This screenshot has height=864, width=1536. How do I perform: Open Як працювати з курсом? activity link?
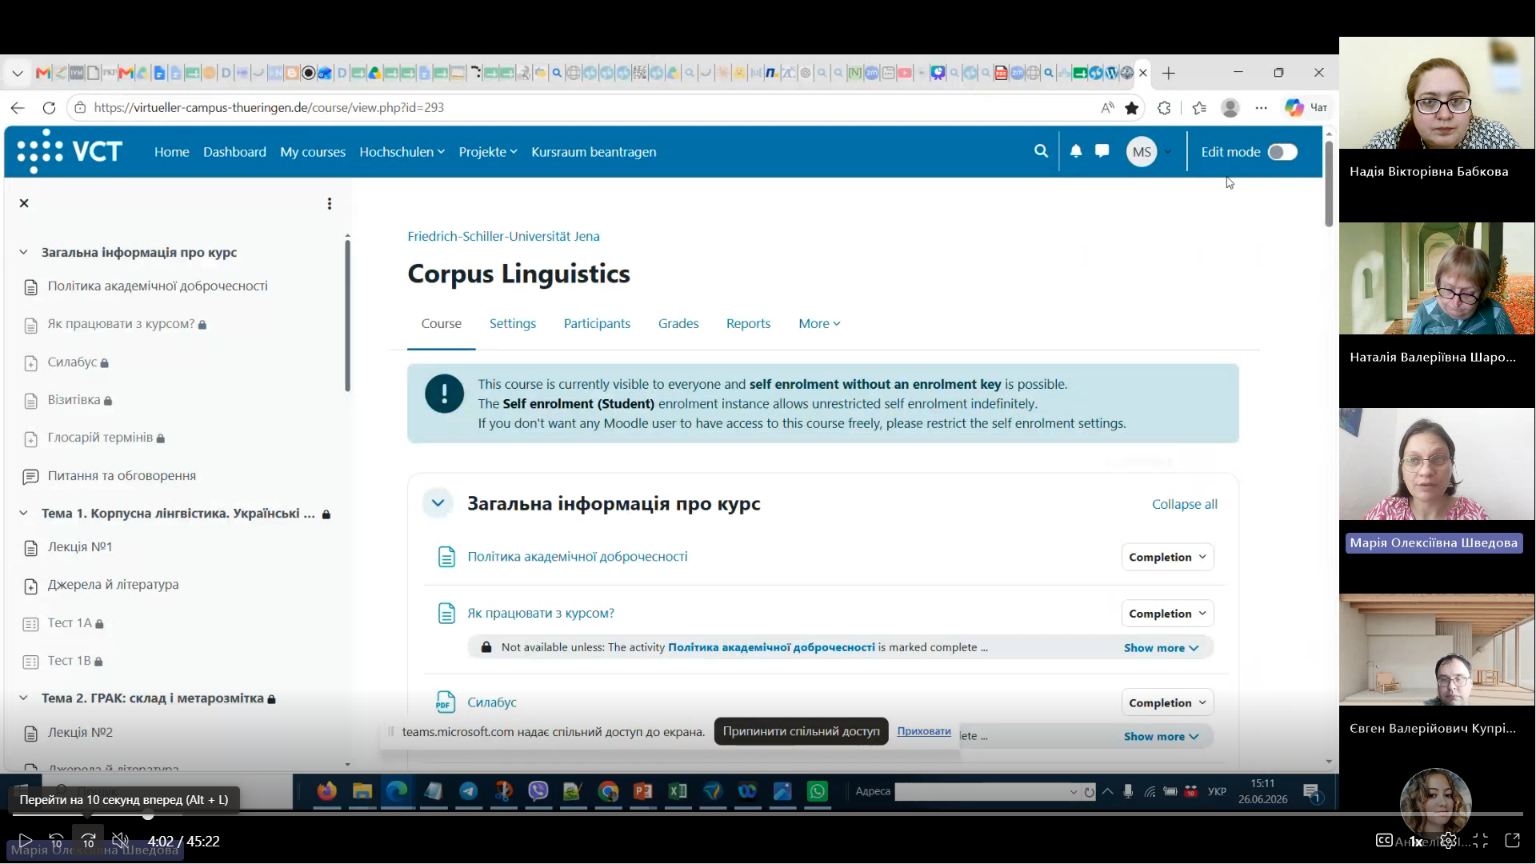click(x=541, y=613)
